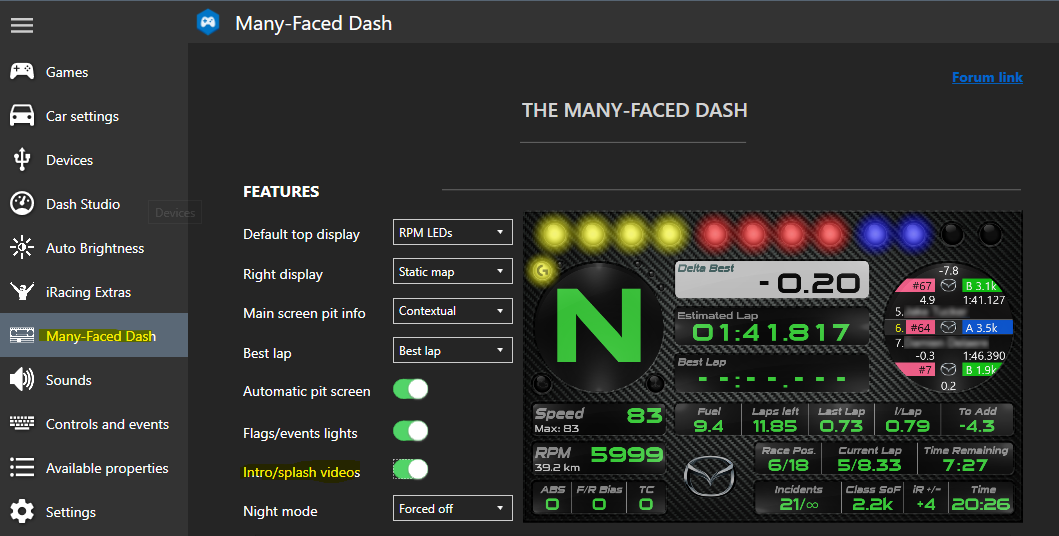
Task: Click the Auto Brightness sun icon
Action: click(x=22, y=248)
